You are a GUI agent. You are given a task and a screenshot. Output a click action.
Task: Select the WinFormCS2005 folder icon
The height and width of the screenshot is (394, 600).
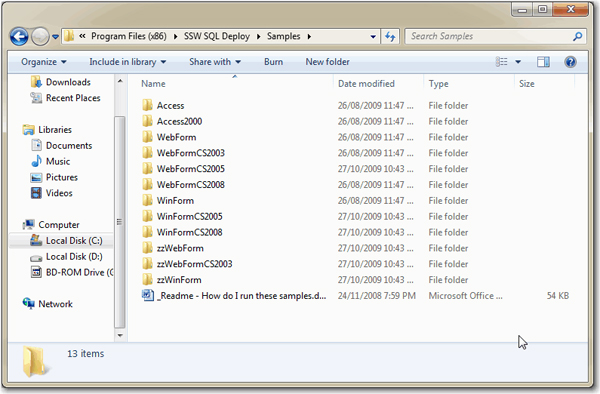tap(147, 217)
